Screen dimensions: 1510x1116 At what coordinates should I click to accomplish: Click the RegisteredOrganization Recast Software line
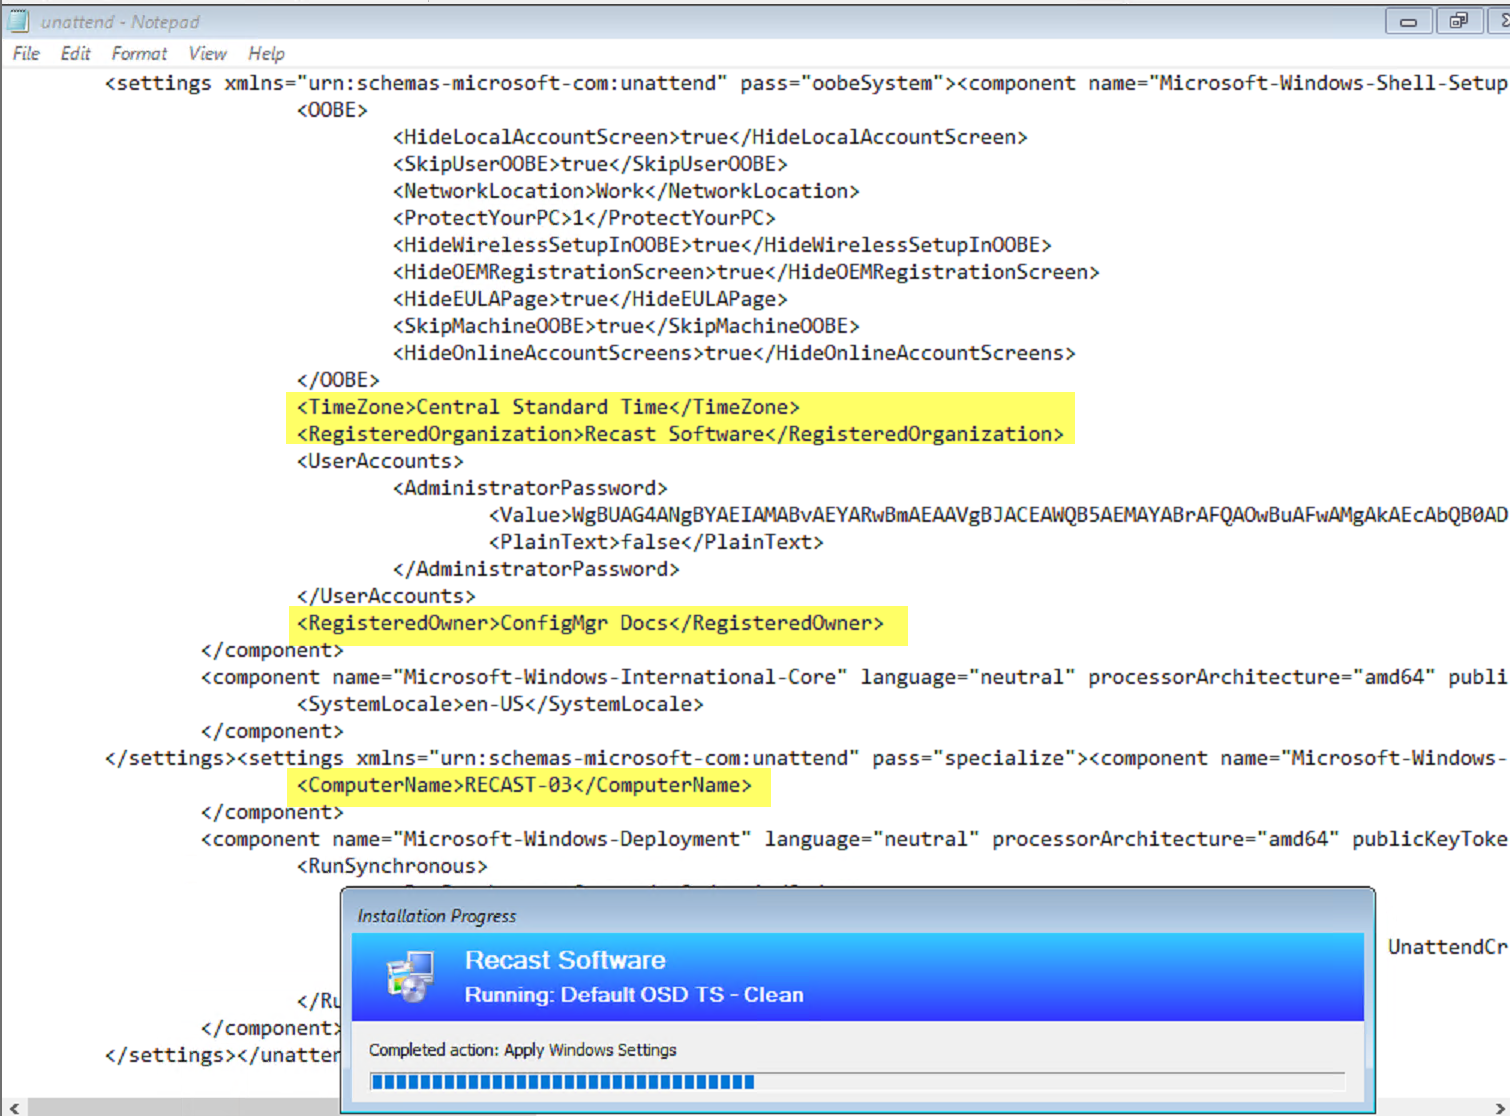click(x=680, y=434)
